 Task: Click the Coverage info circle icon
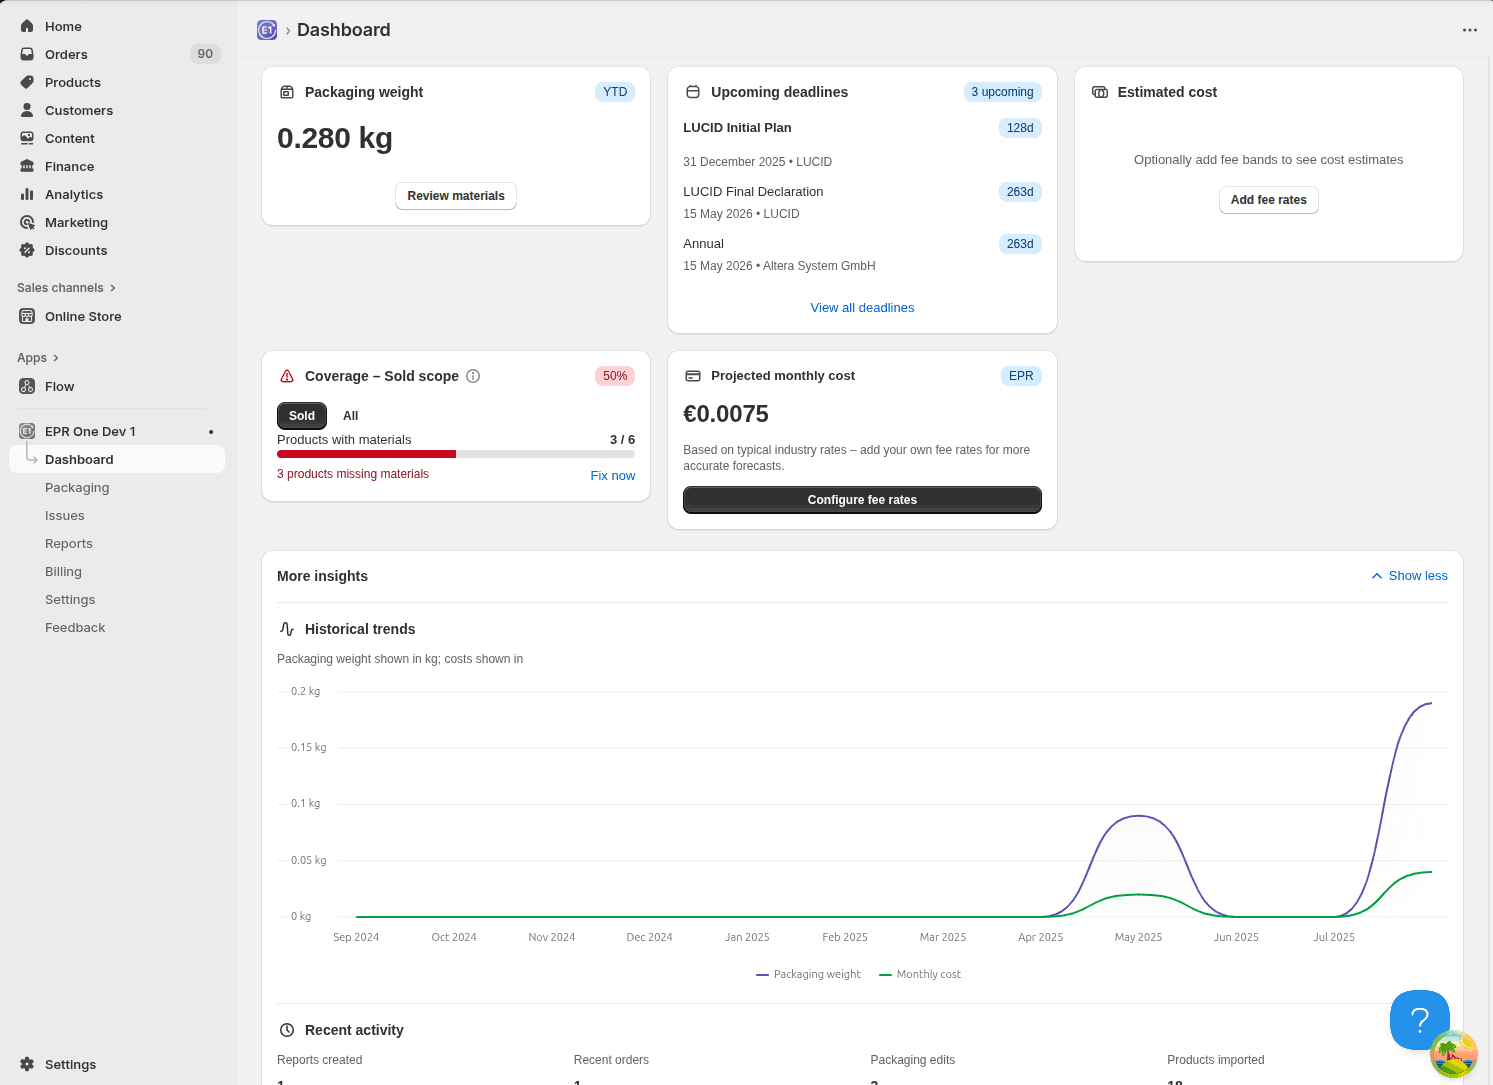473,376
